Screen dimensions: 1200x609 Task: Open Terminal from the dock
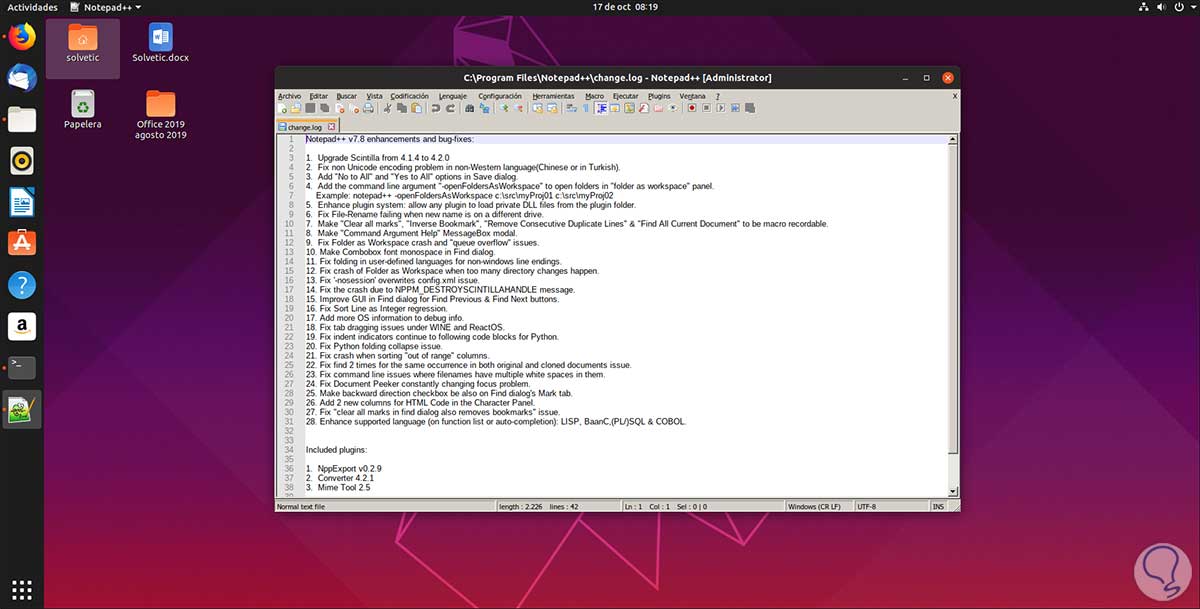coord(21,367)
